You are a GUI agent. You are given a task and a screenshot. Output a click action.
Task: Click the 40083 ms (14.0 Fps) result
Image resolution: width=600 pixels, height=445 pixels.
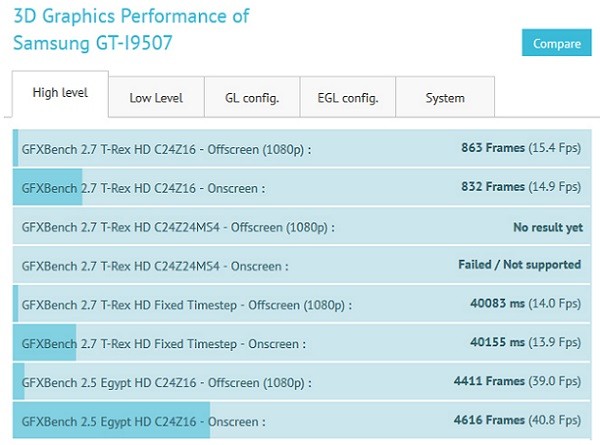point(525,303)
